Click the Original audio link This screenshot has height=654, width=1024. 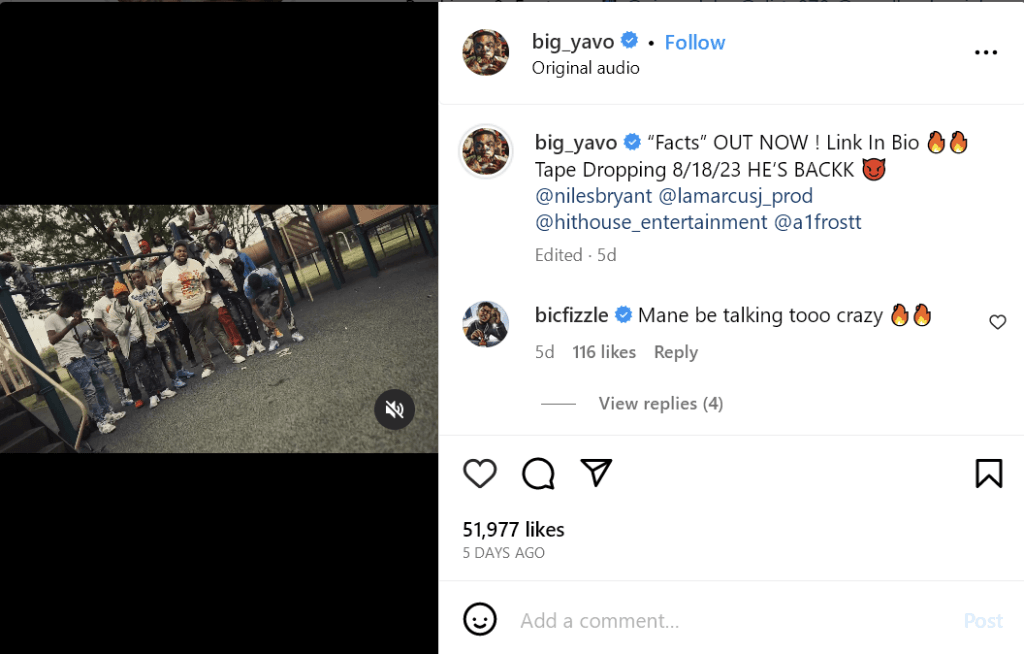pyautogui.click(x=585, y=68)
